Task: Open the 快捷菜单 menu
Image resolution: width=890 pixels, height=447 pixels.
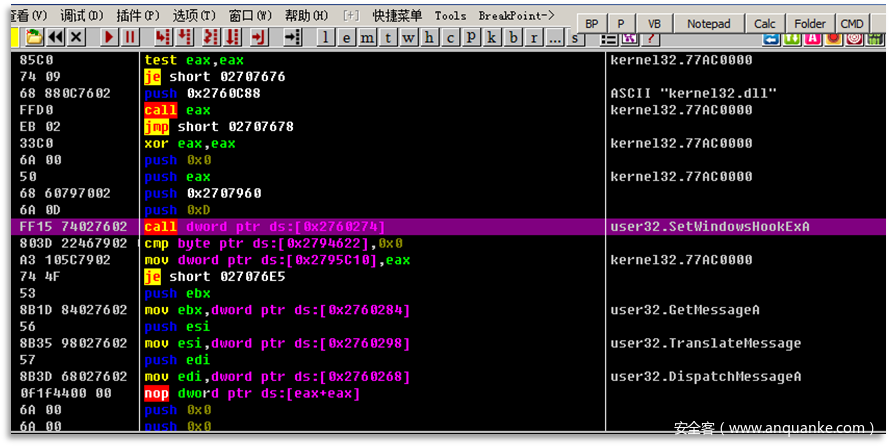Action: (x=397, y=16)
